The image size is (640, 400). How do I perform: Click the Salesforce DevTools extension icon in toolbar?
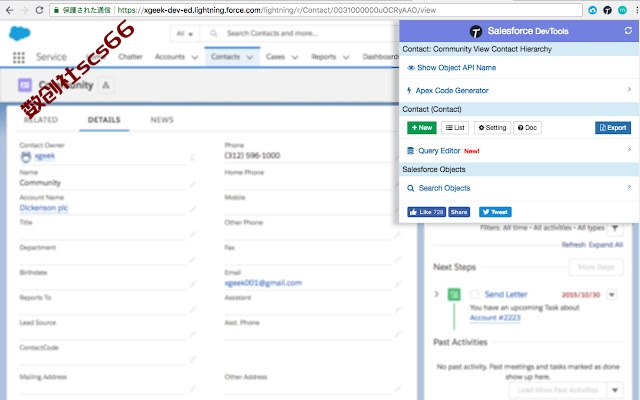[607, 10]
